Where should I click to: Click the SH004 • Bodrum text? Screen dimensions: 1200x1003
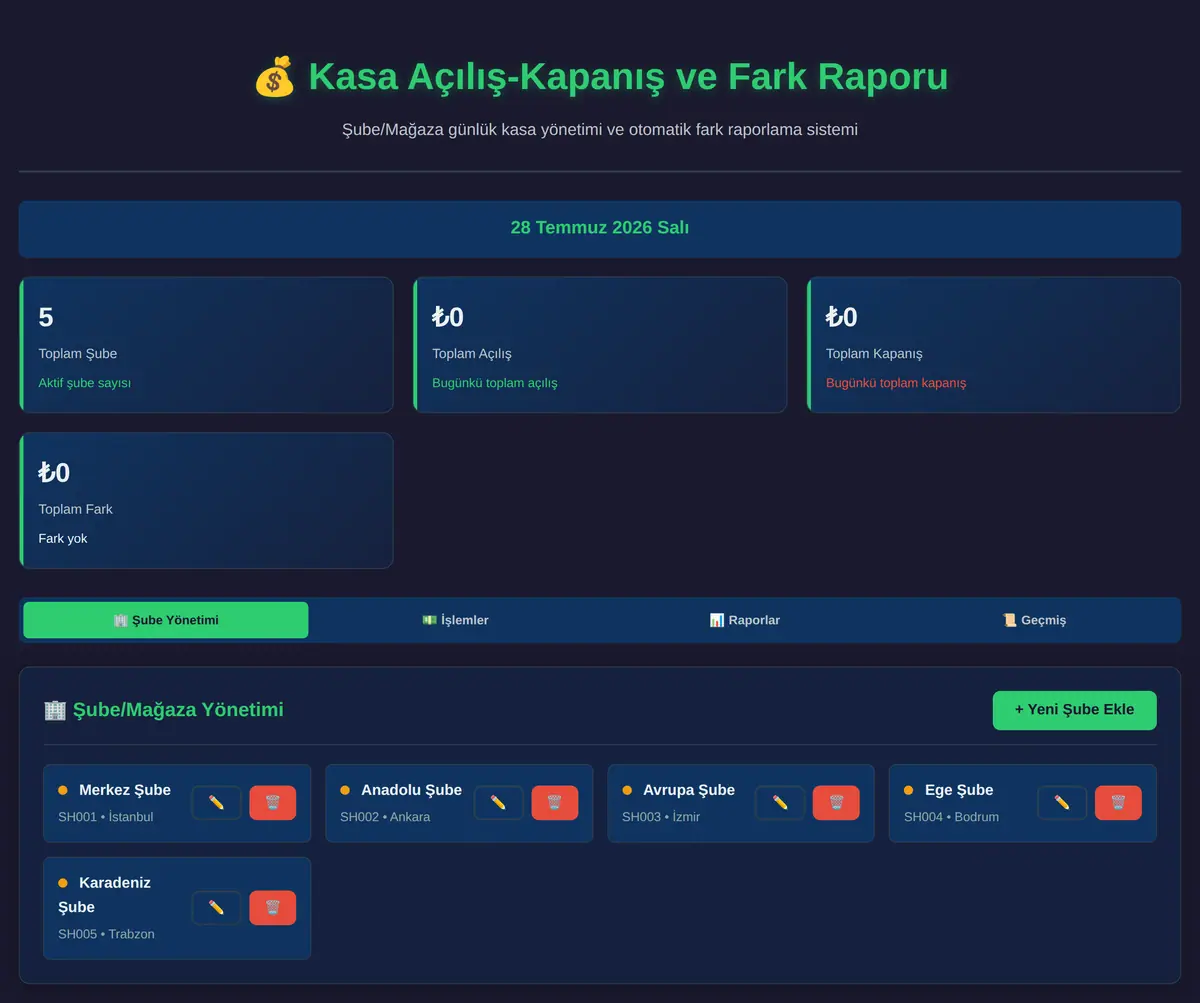[951, 817]
